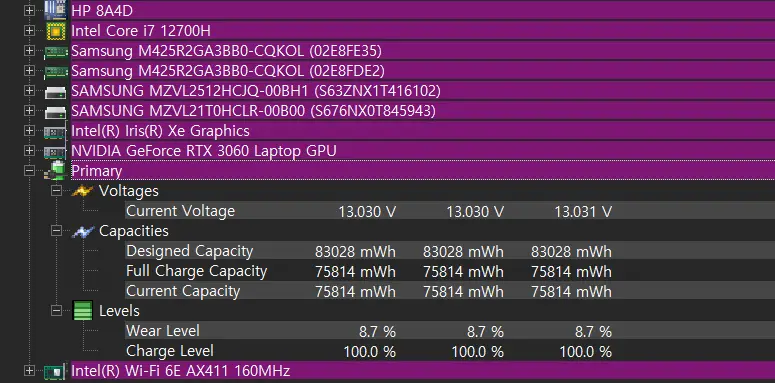Select Intel(R) Wi-Fi 6E AX411 160MHz row
The height and width of the screenshot is (383, 775).
coord(423,371)
